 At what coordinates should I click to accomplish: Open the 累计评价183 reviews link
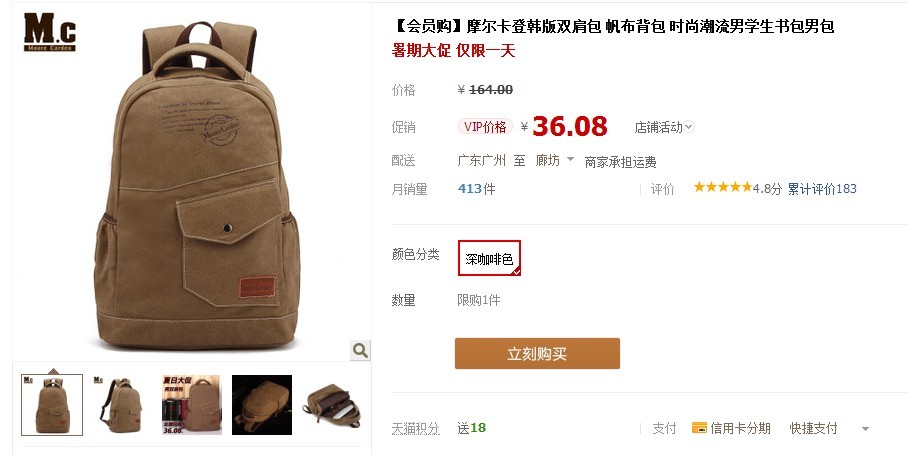(x=822, y=188)
